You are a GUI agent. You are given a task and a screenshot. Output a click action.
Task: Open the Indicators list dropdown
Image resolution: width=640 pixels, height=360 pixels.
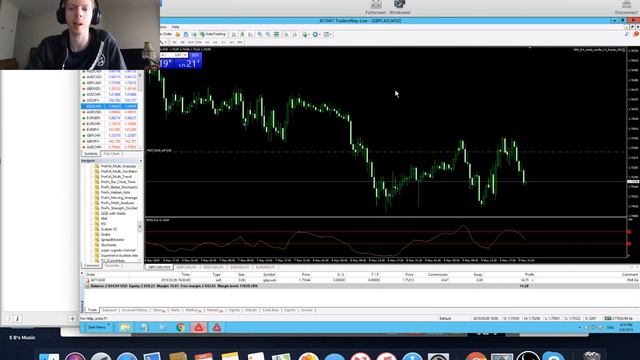306,35
